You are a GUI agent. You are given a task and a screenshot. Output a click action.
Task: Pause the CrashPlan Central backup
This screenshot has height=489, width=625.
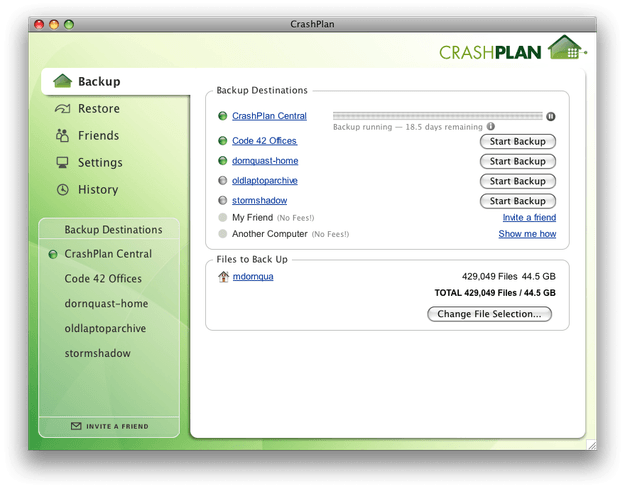point(551,116)
